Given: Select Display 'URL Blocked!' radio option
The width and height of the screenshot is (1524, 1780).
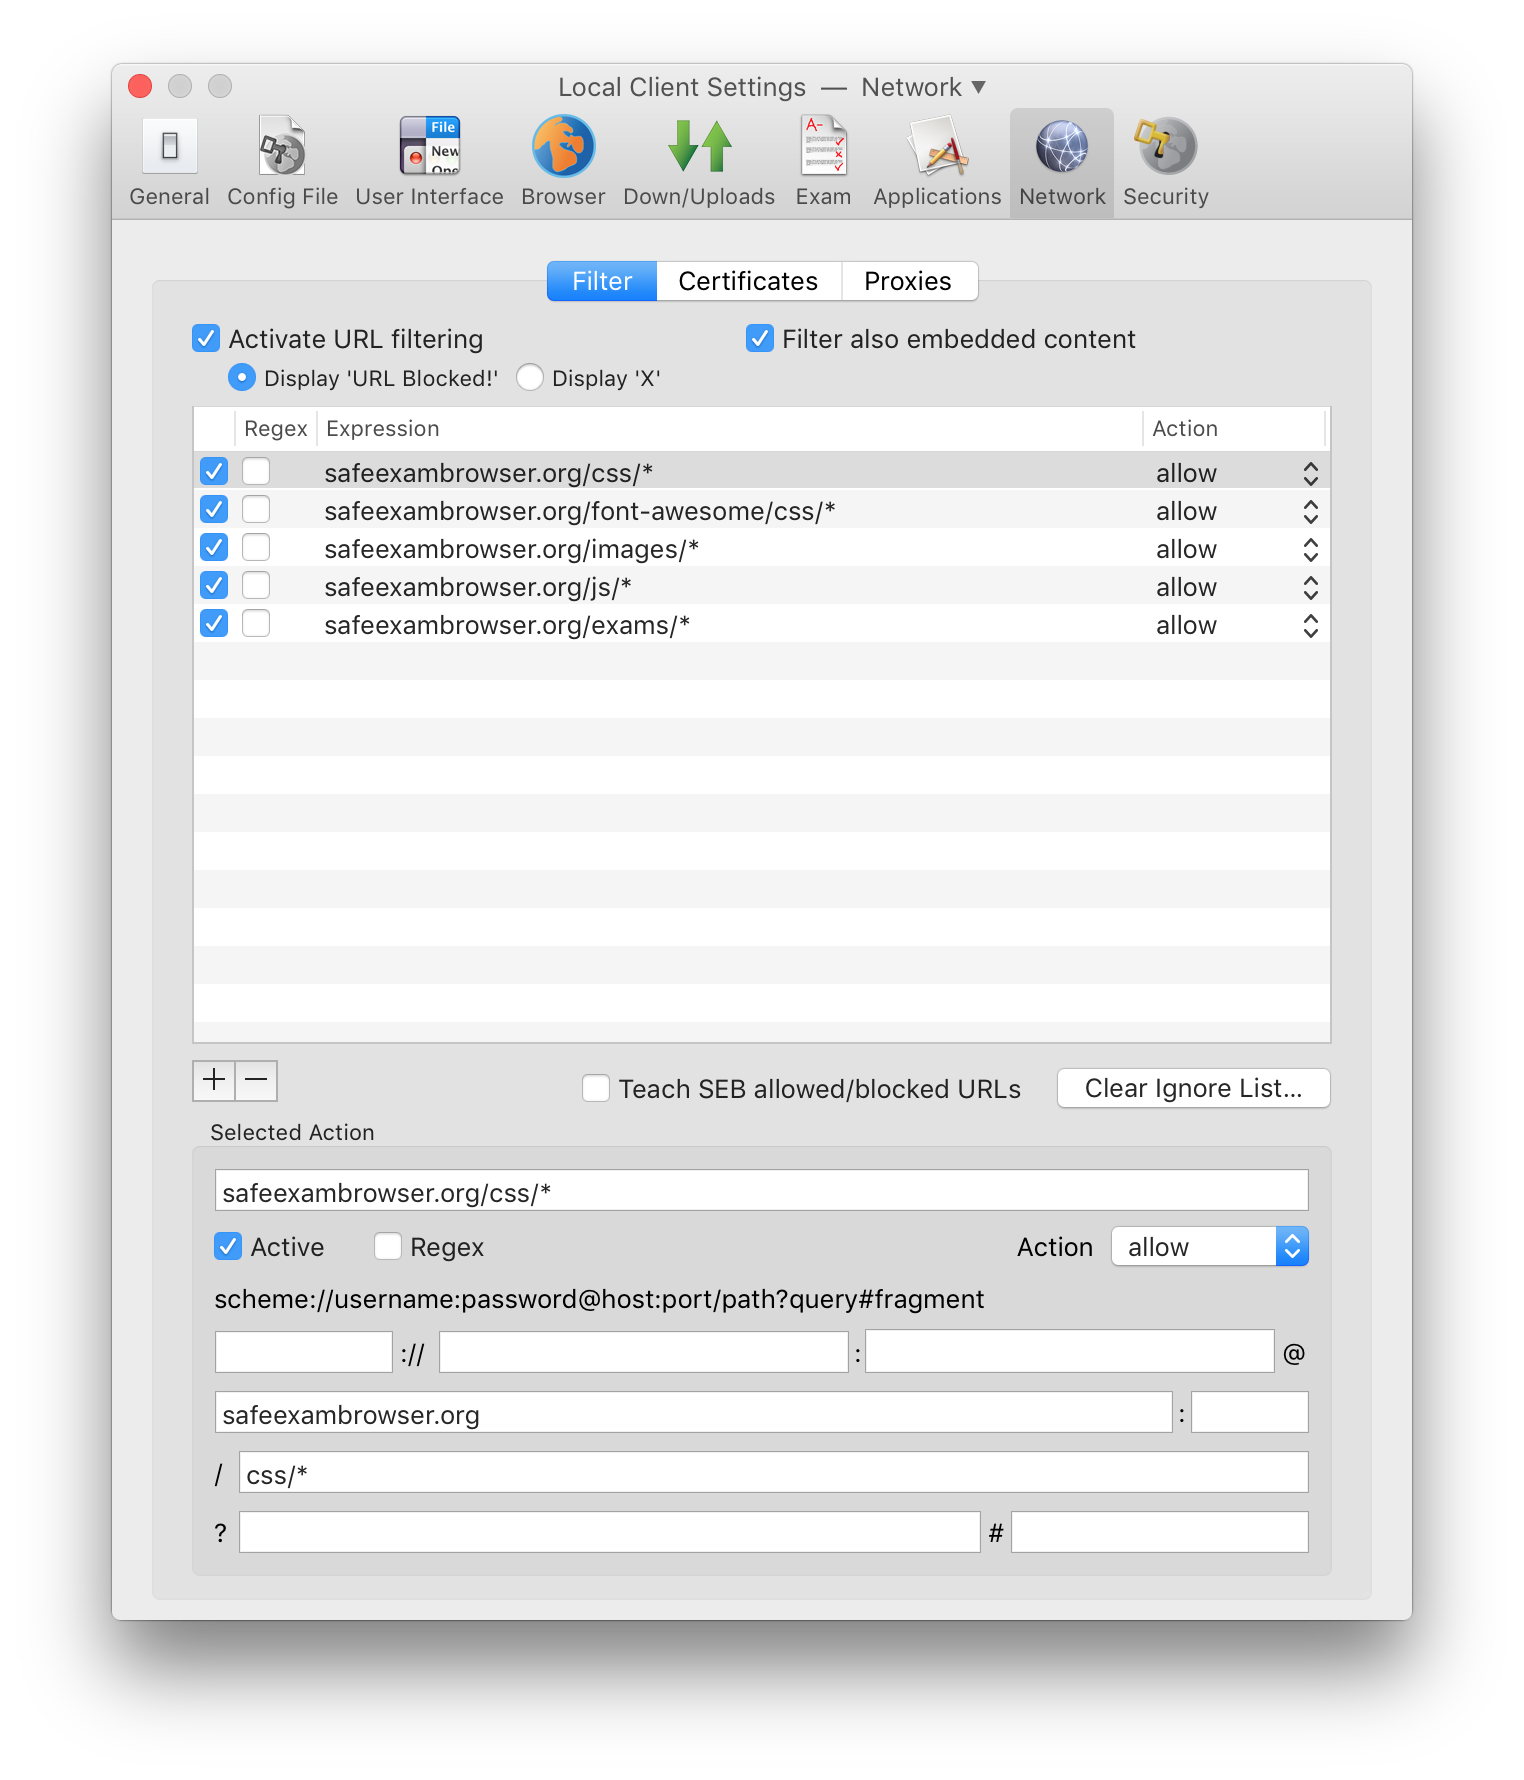Looking at the screenshot, I should [x=242, y=377].
